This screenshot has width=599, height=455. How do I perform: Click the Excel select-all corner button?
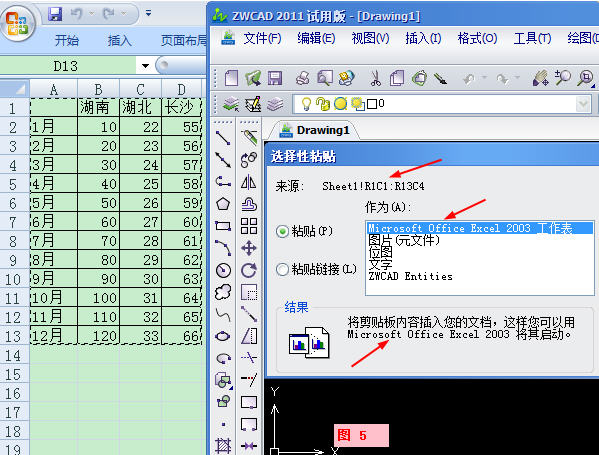15,89
